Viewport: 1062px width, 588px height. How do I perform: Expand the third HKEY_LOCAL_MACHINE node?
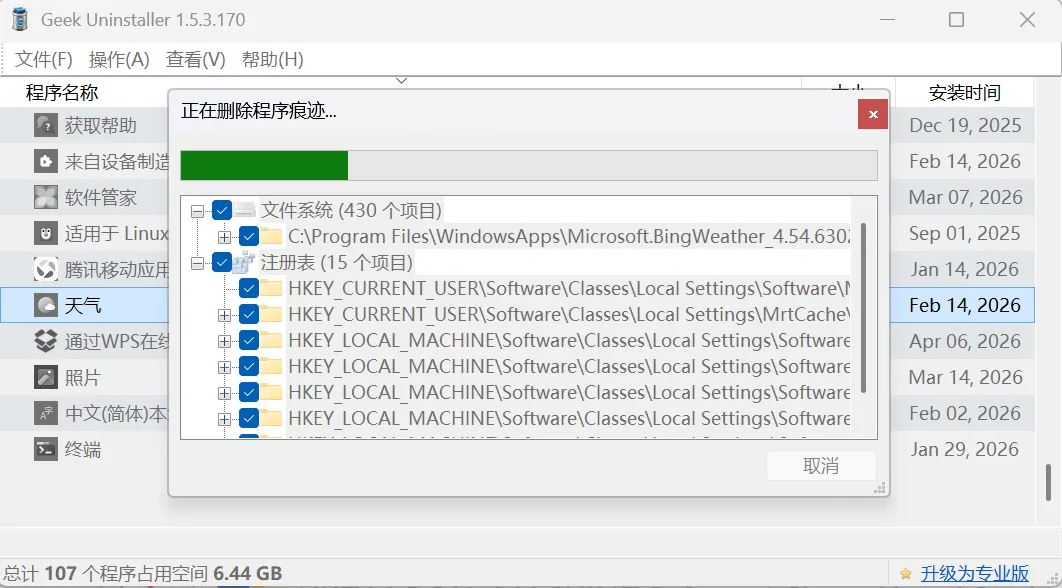(224, 393)
